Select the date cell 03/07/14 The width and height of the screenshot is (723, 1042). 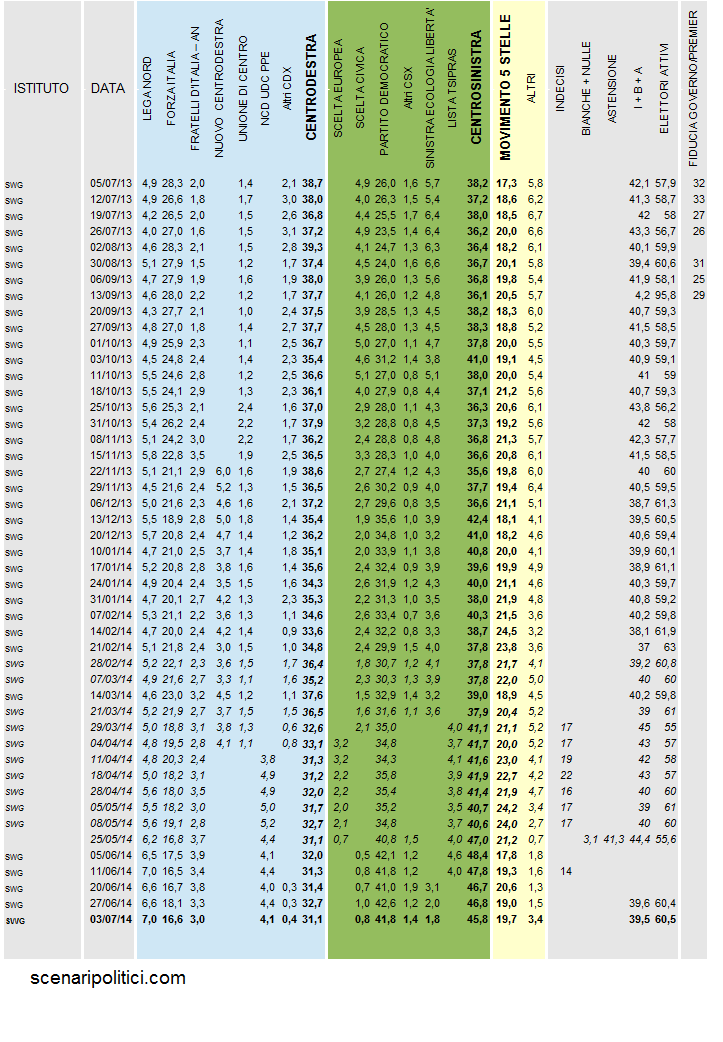pyautogui.click(x=111, y=919)
